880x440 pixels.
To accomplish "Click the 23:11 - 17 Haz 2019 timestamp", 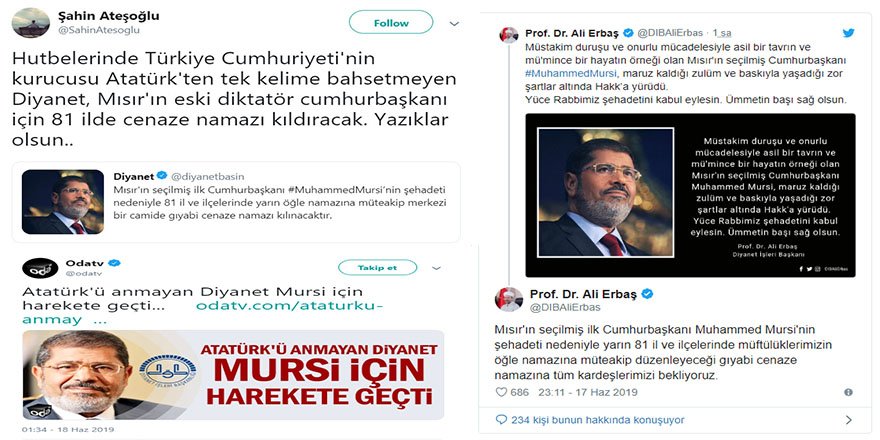I will pyautogui.click(x=588, y=392).
